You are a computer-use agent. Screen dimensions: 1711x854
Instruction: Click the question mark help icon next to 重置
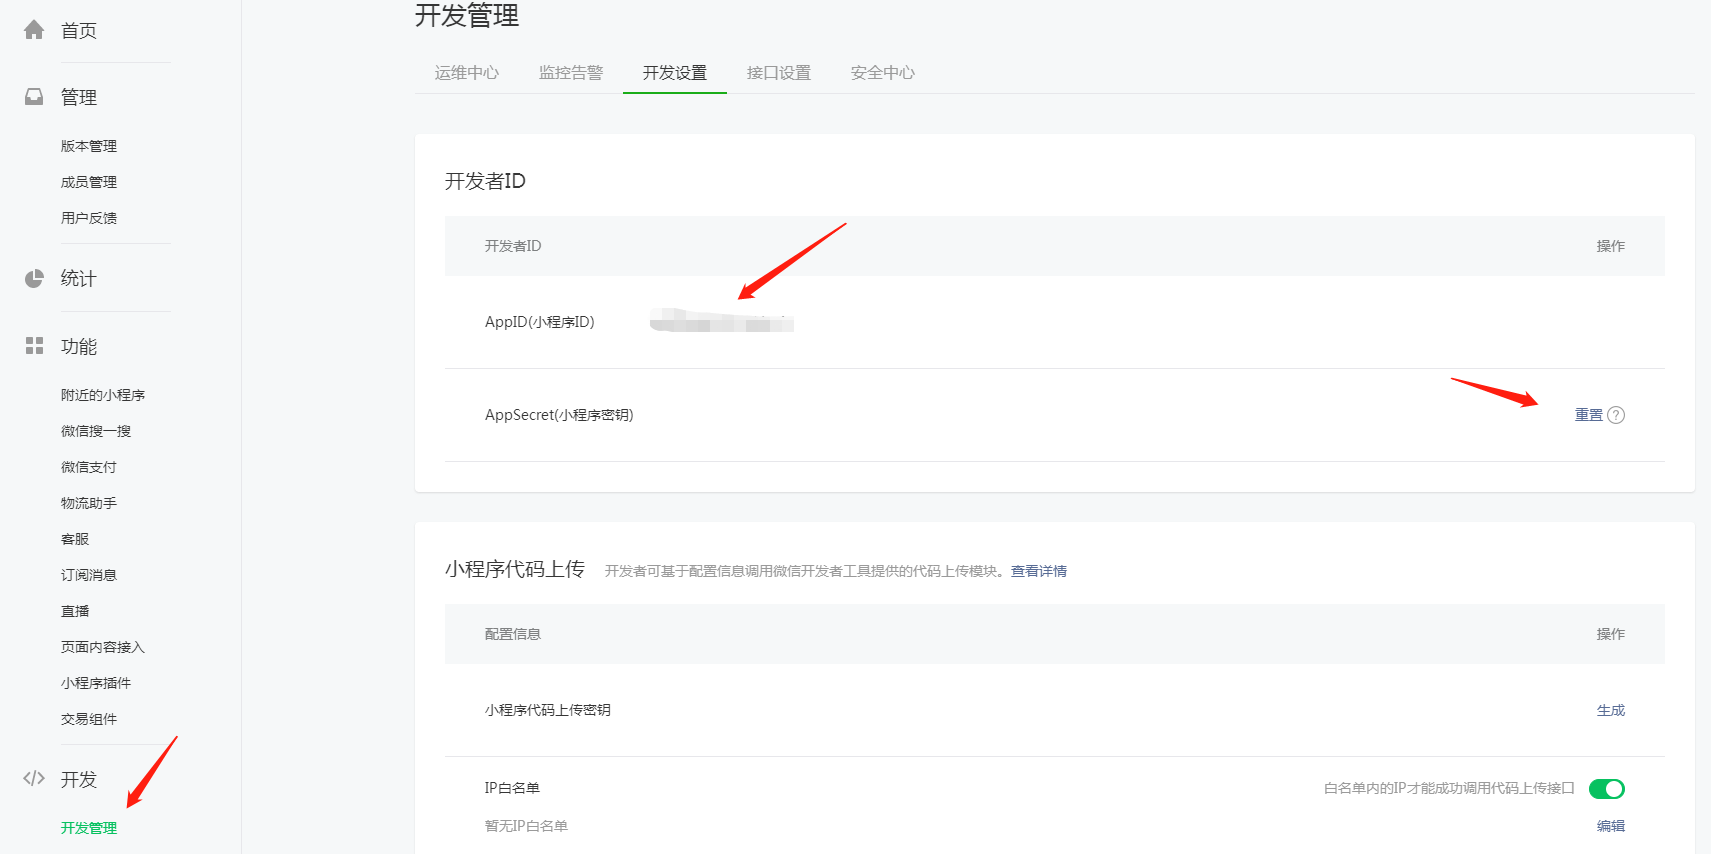1616,415
